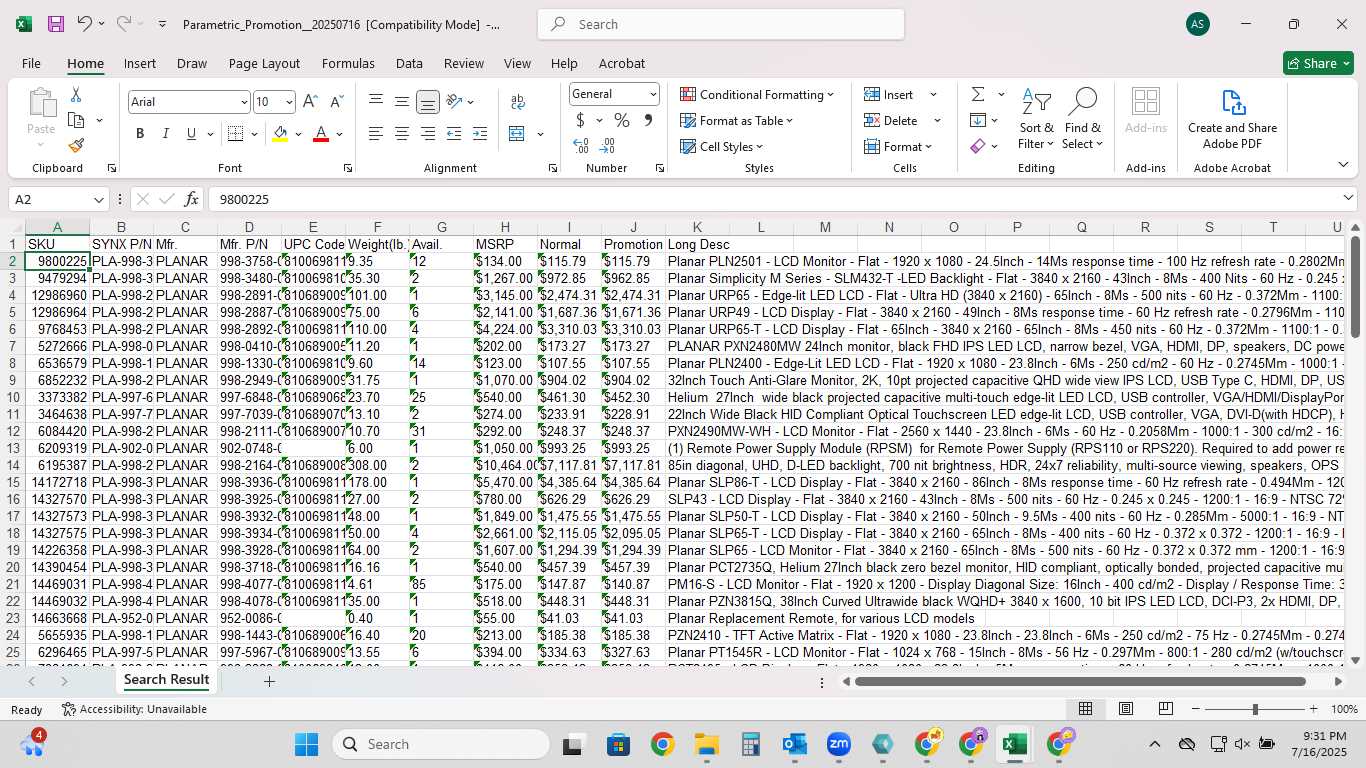Image resolution: width=1366 pixels, height=768 pixels.
Task: Click the zoom slider handle
Action: 1255,709
